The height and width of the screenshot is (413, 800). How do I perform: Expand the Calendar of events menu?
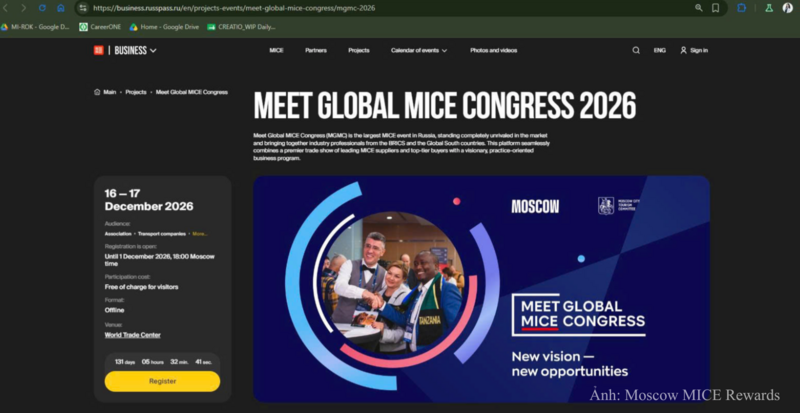419,51
